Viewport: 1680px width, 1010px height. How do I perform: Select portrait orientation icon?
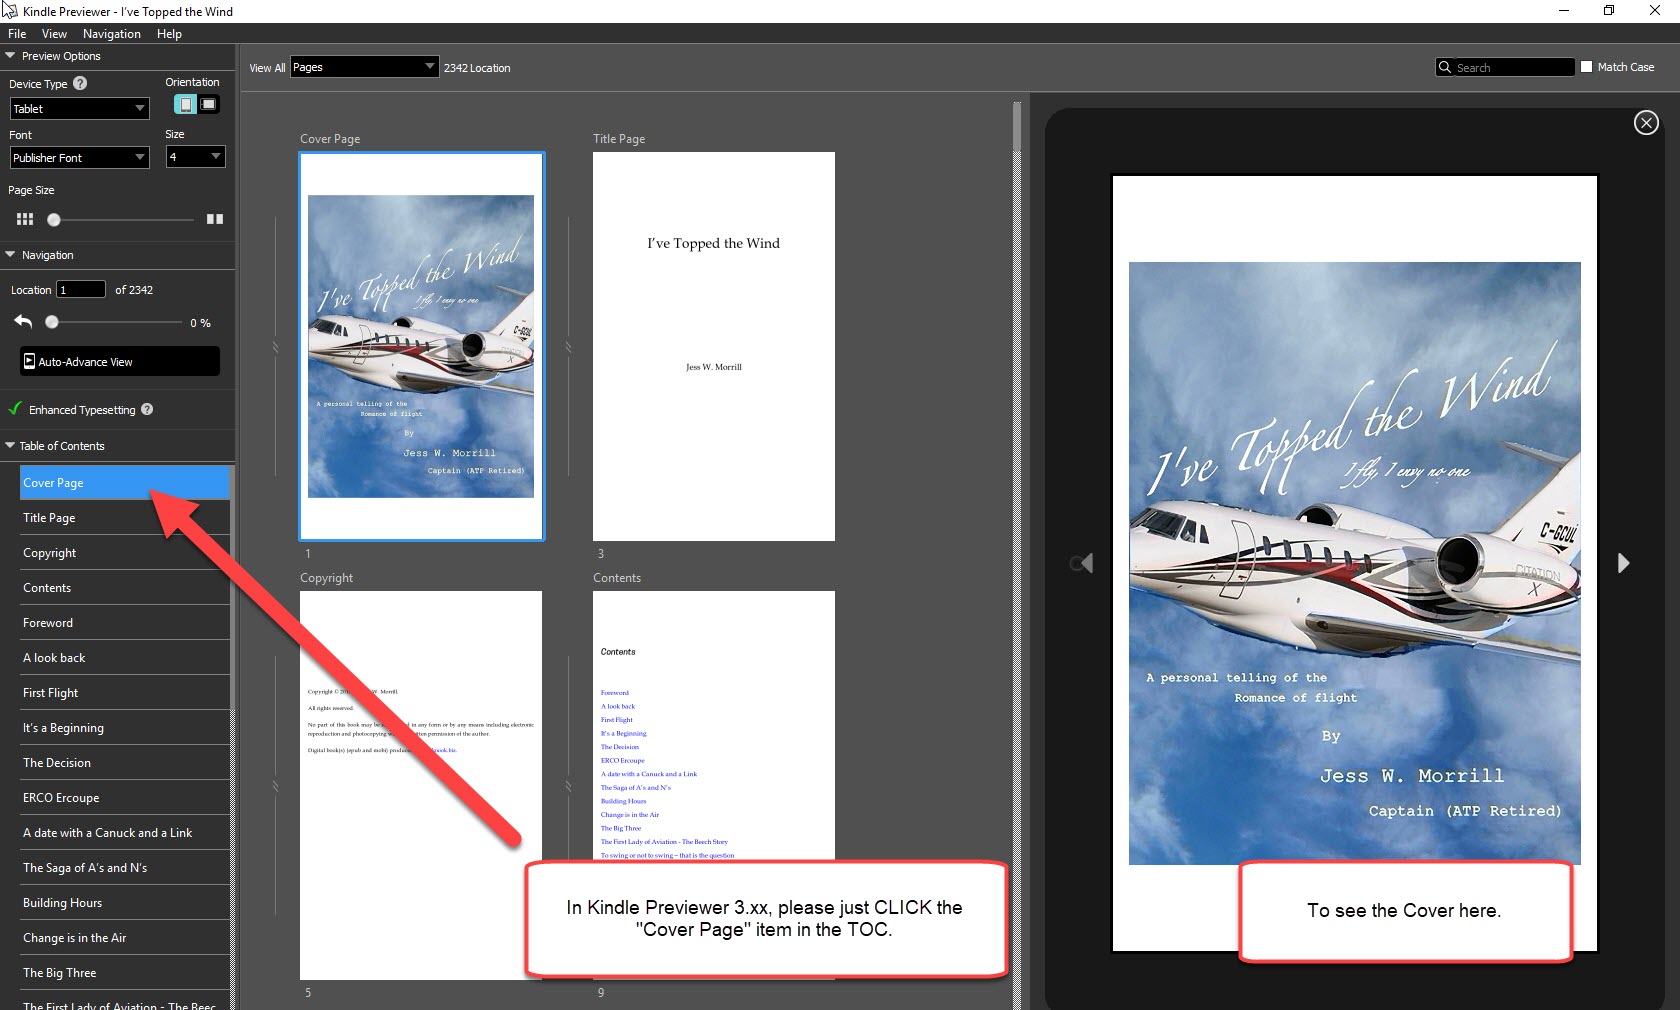[x=185, y=104]
